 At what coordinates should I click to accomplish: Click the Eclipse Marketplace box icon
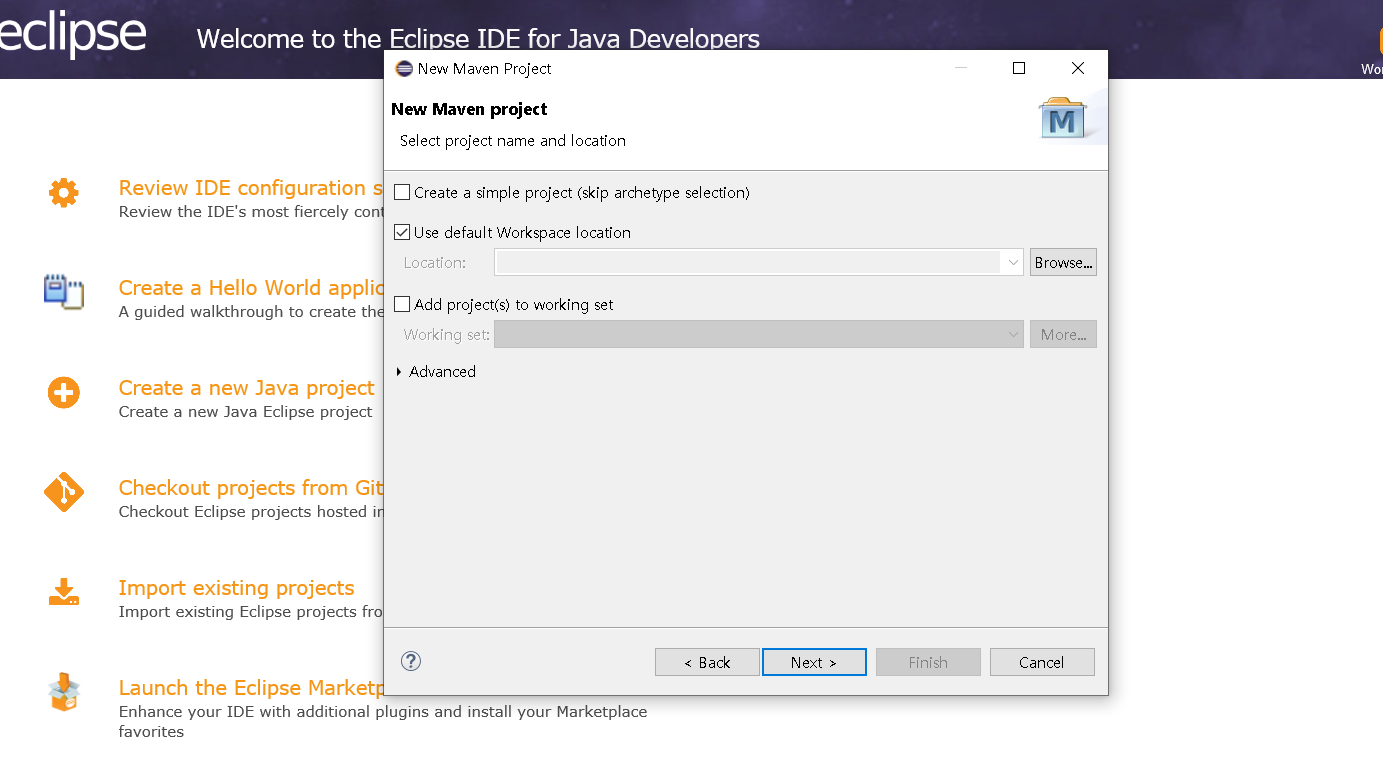point(63,692)
